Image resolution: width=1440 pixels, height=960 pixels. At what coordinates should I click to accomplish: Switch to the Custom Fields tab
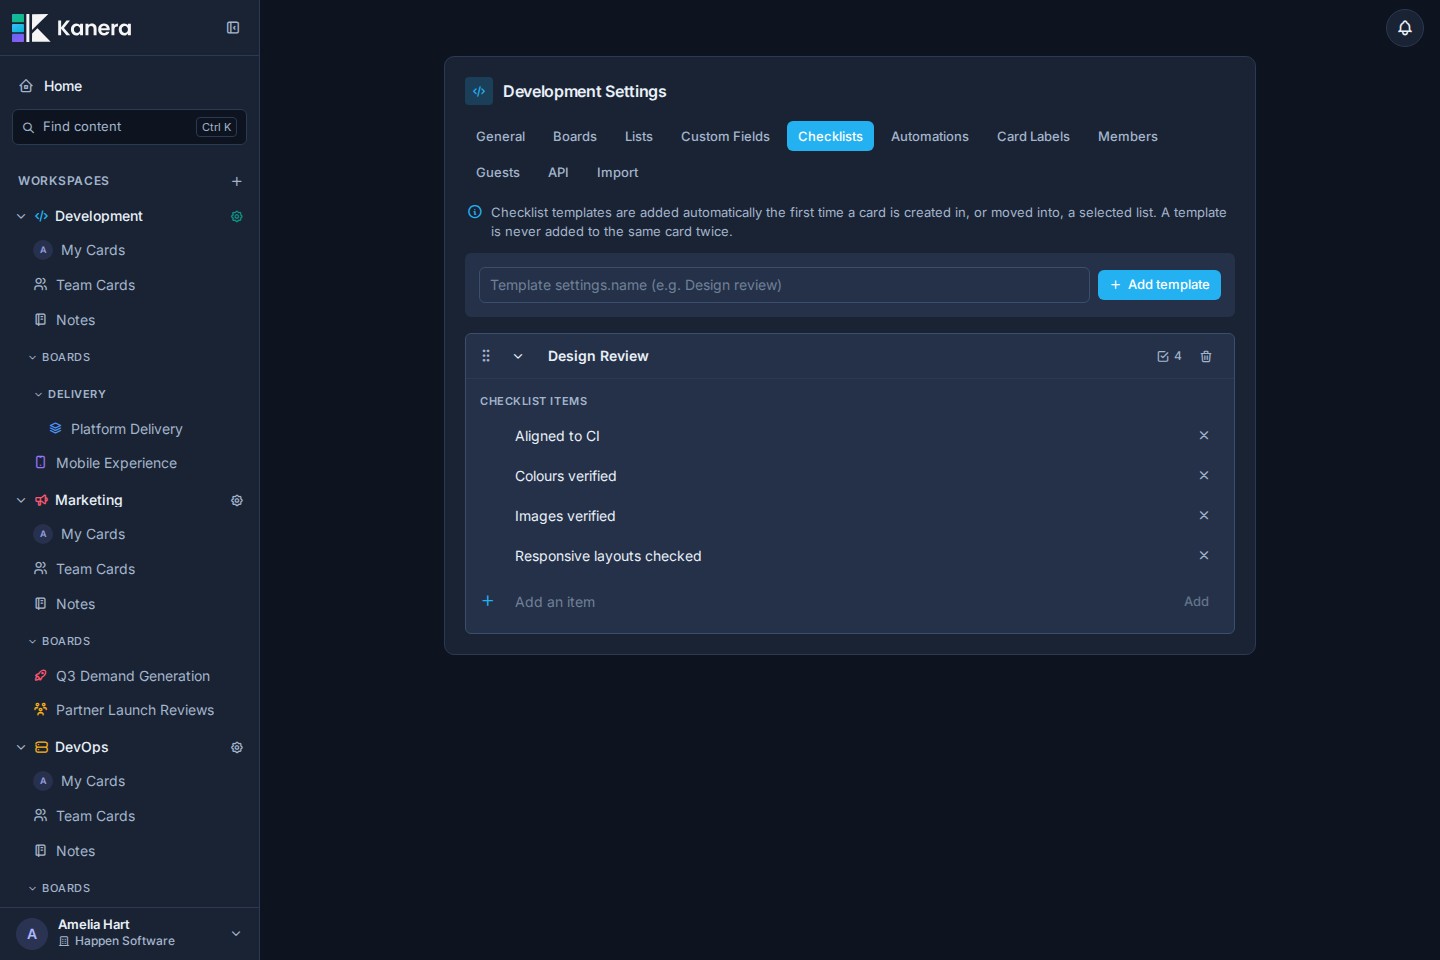click(x=725, y=136)
